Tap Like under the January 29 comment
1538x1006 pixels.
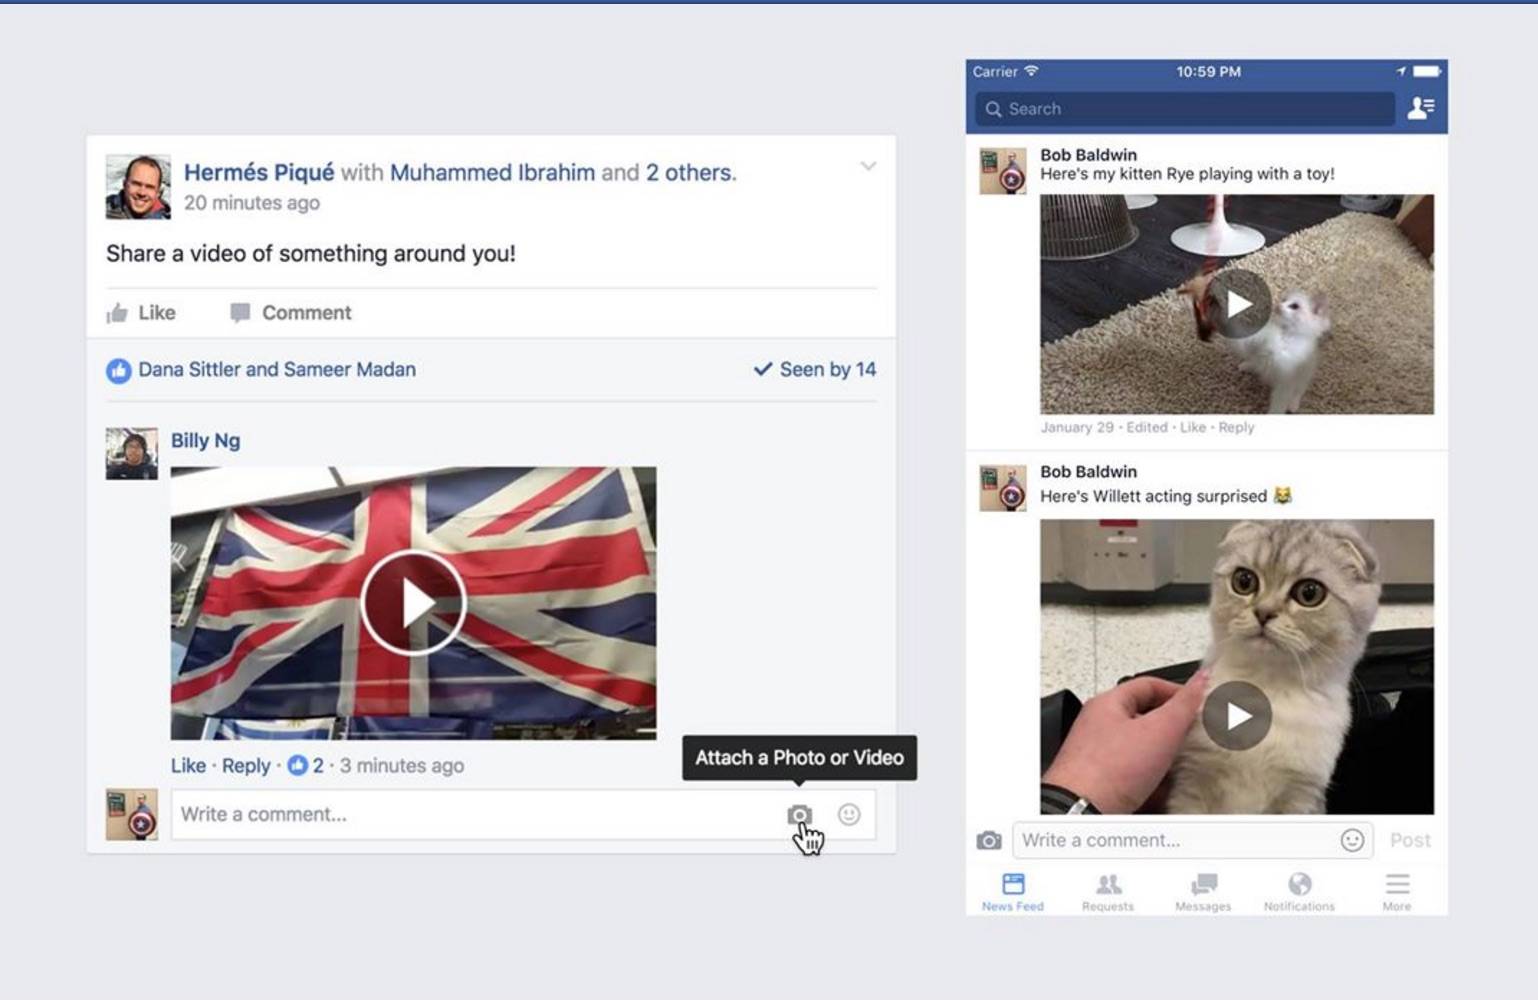[1192, 427]
